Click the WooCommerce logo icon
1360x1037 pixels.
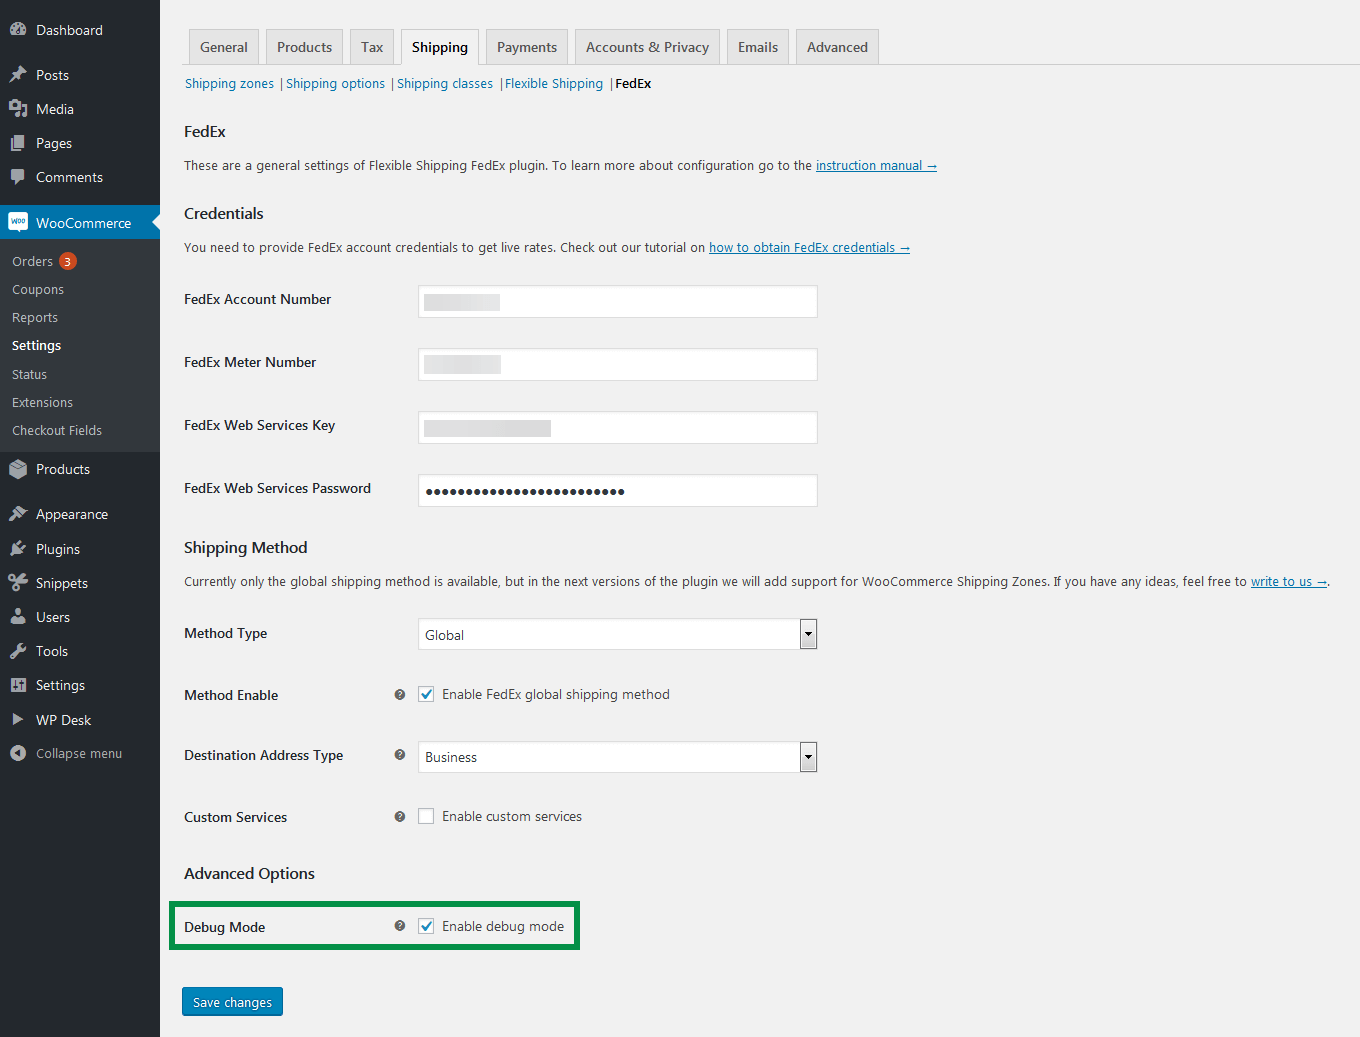[18, 222]
